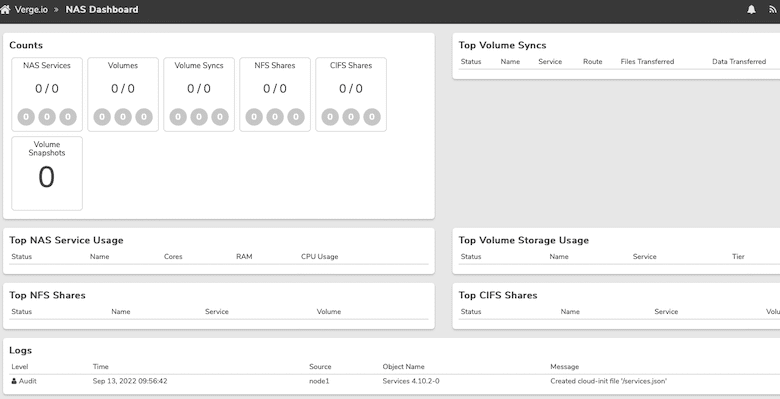Click the Time column header in Logs

coord(100,367)
